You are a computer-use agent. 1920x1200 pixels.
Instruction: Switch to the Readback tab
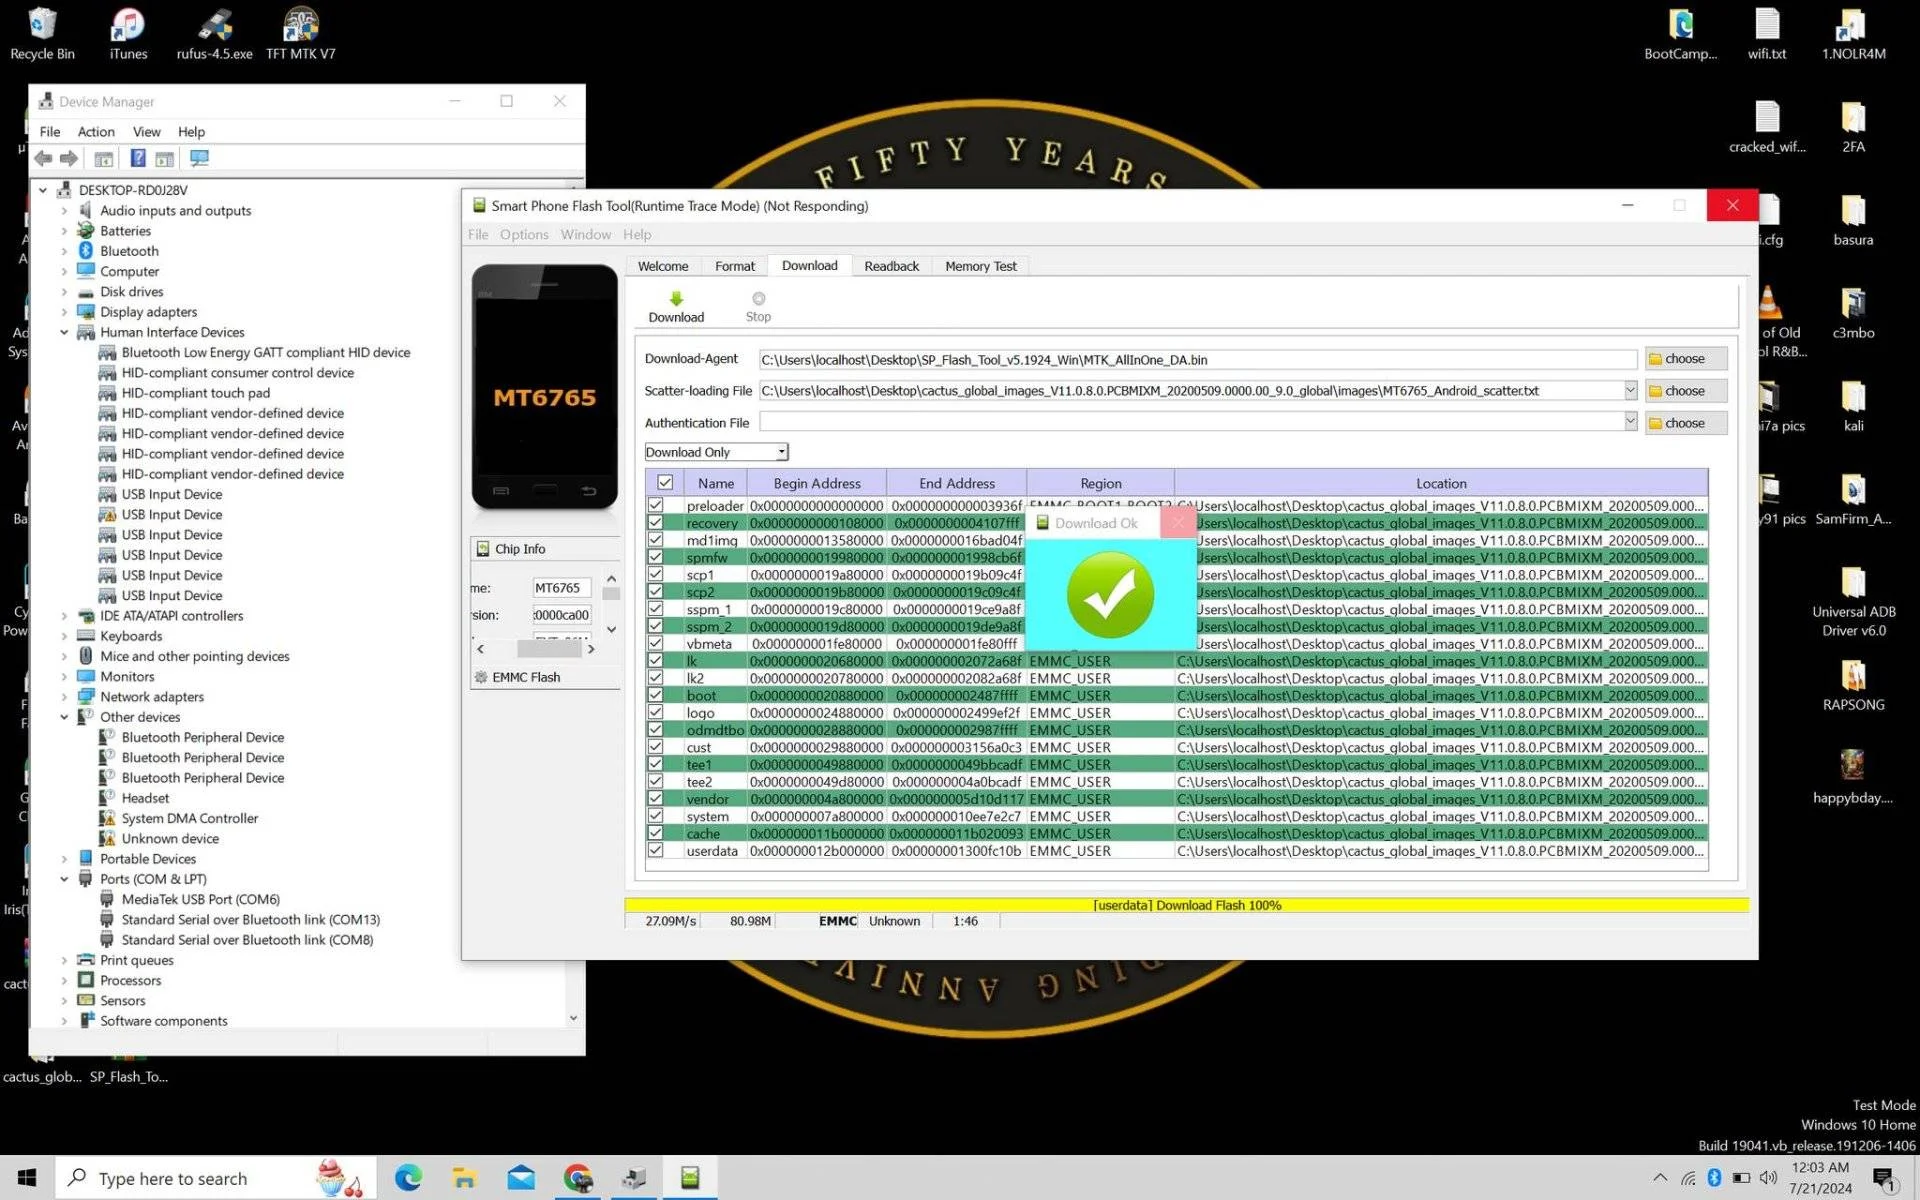pos(891,266)
